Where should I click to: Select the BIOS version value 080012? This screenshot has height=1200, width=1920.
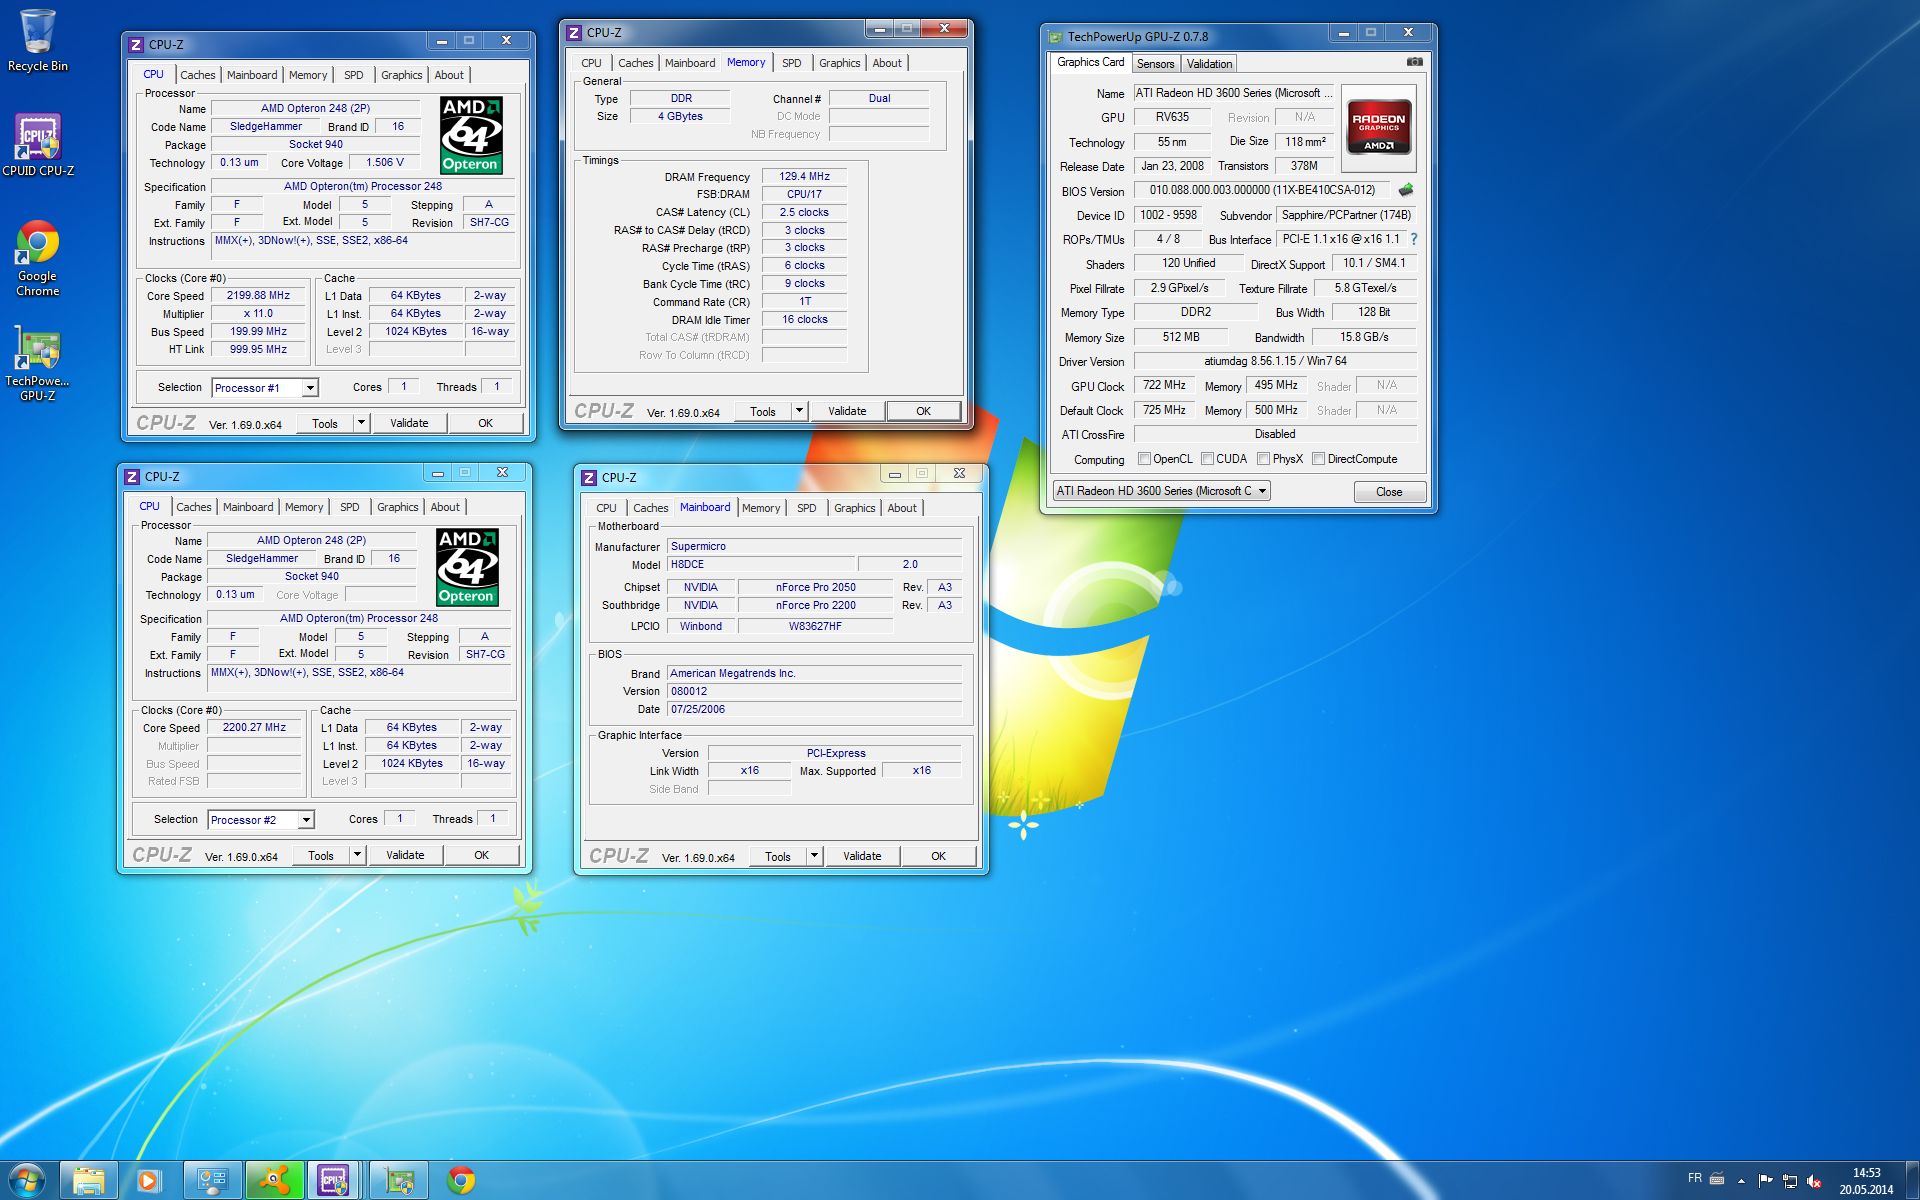coord(815,692)
